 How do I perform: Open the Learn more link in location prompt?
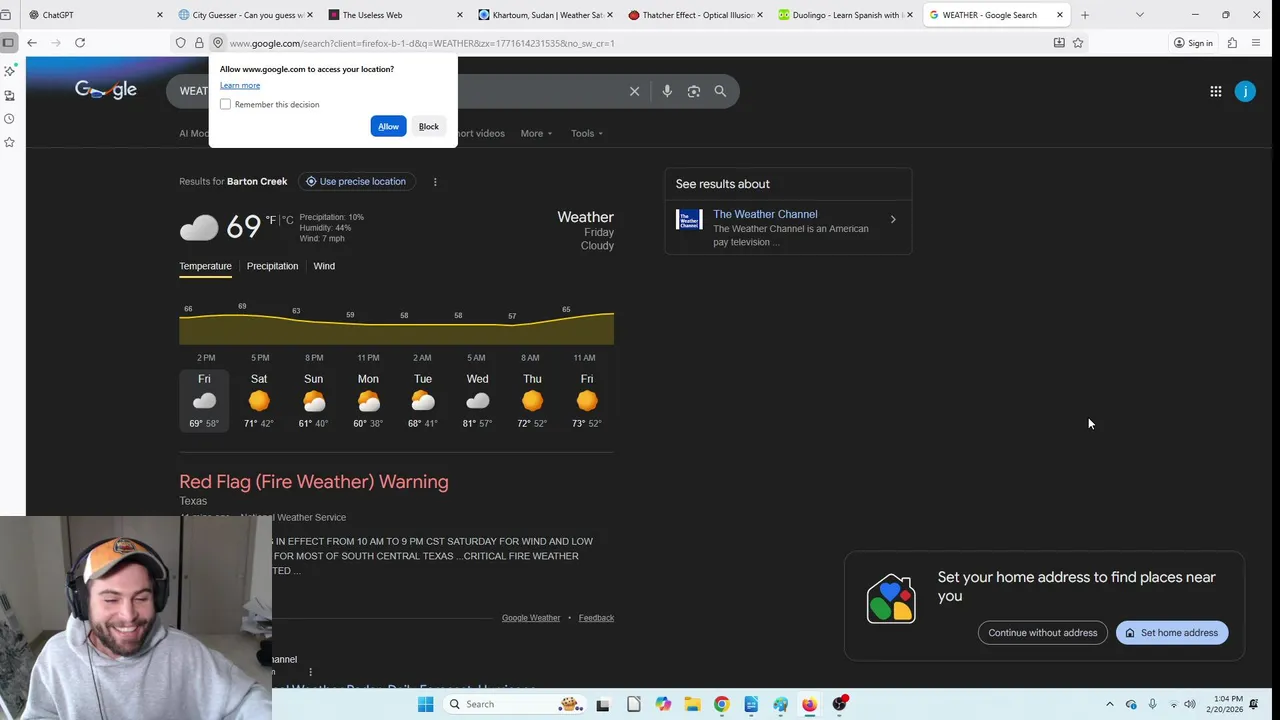[x=240, y=85]
